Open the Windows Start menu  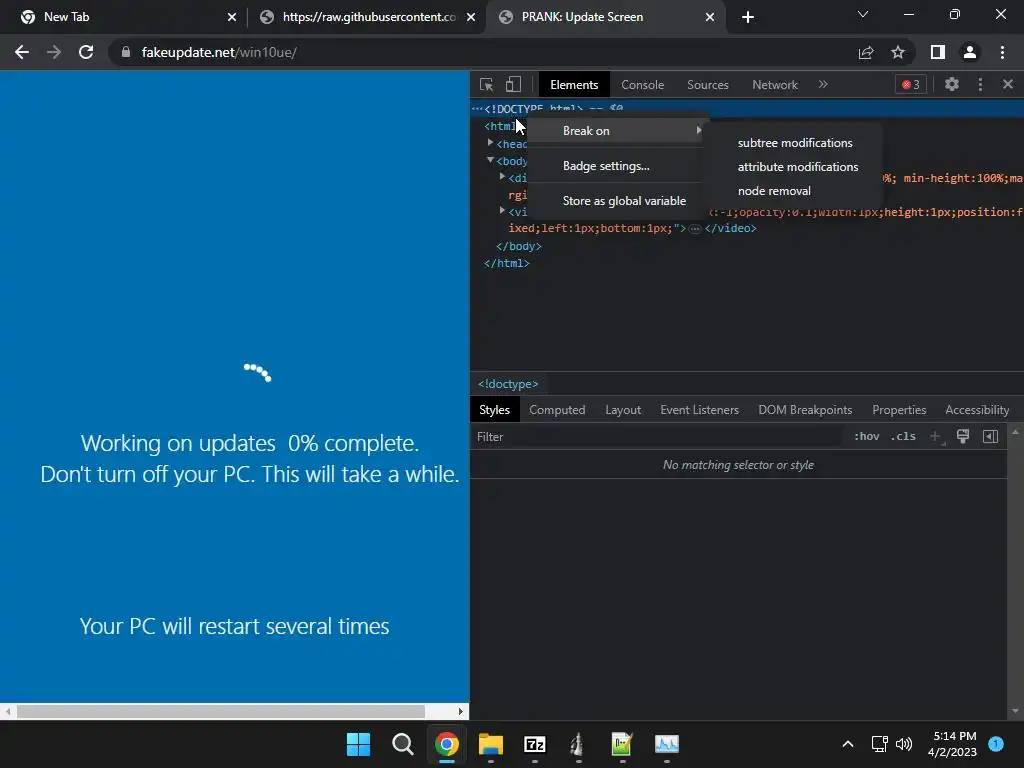(x=358, y=744)
